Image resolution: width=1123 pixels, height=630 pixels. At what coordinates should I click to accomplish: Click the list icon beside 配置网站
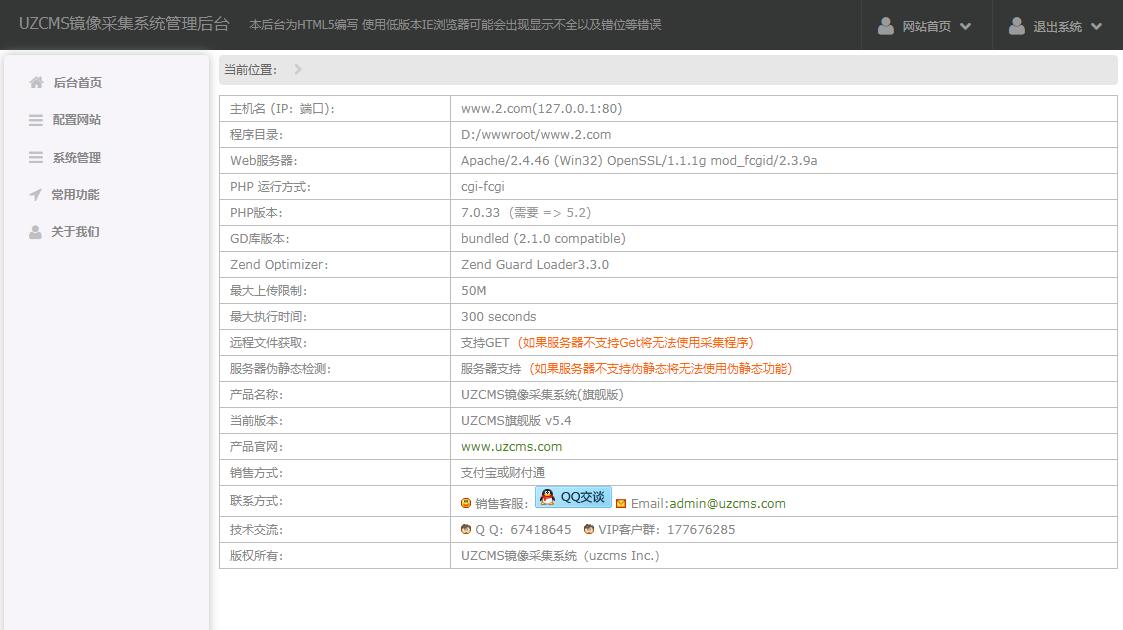[x=36, y=120]
